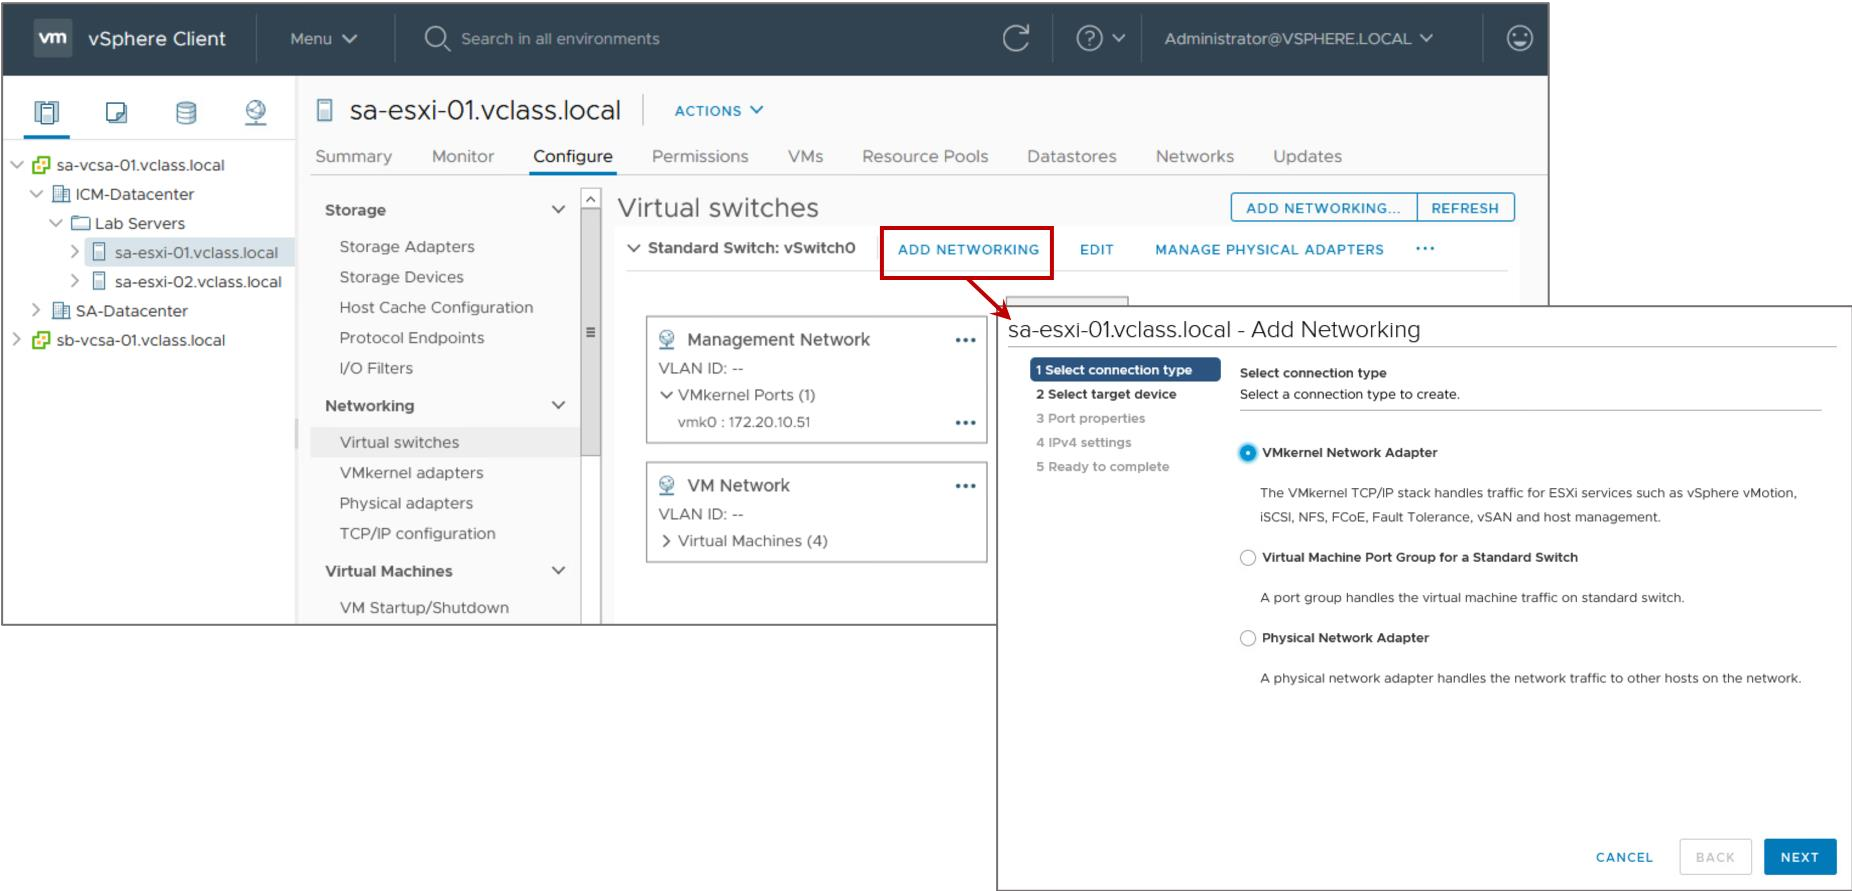Select Physical Network Adapter radio option
This screenshot has height=891, width=1852.
tap(1247, 638)
